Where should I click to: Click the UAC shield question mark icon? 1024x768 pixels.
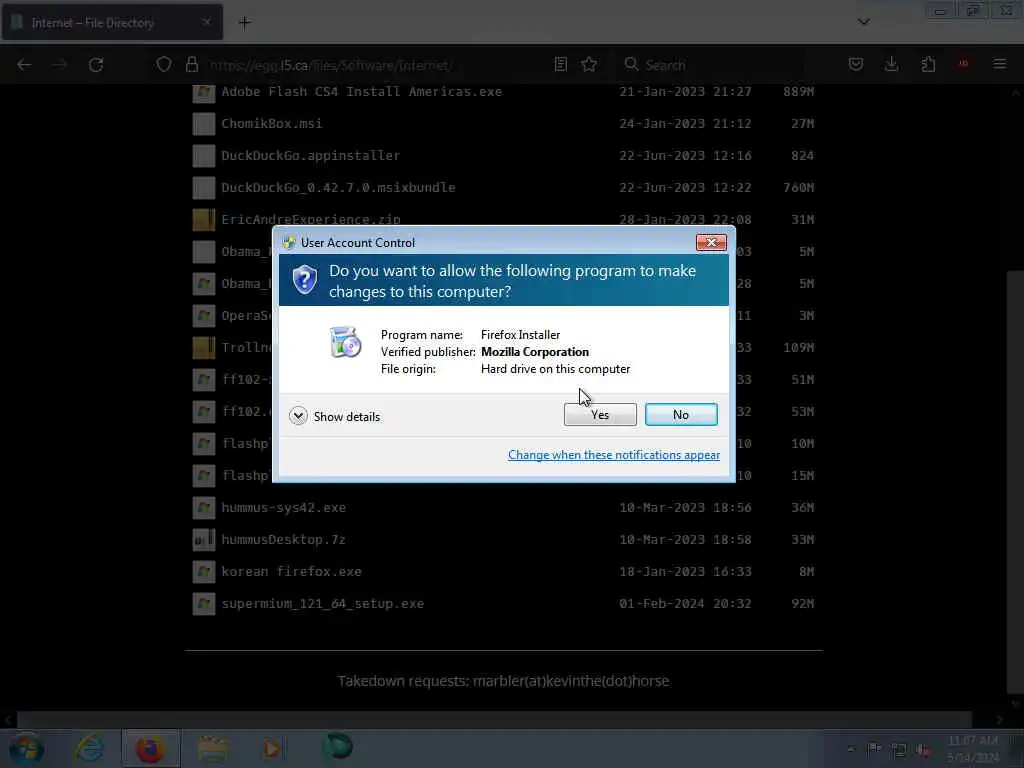tap(304, 280)
